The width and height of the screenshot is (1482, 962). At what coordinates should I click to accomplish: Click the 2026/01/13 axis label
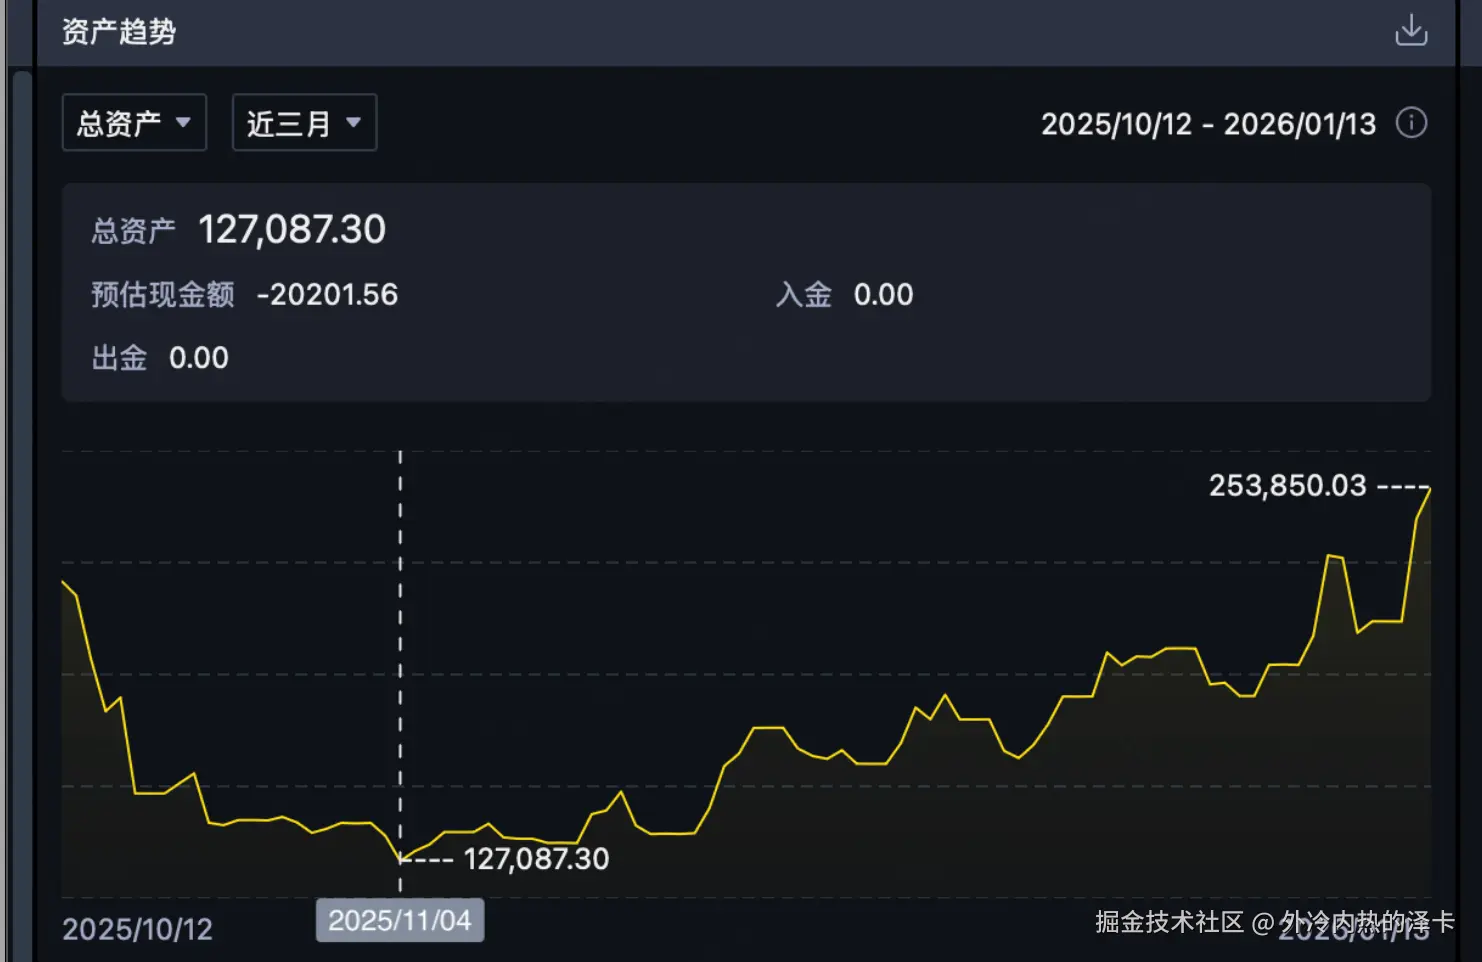pyautogui.click(x=1355, y=930)
